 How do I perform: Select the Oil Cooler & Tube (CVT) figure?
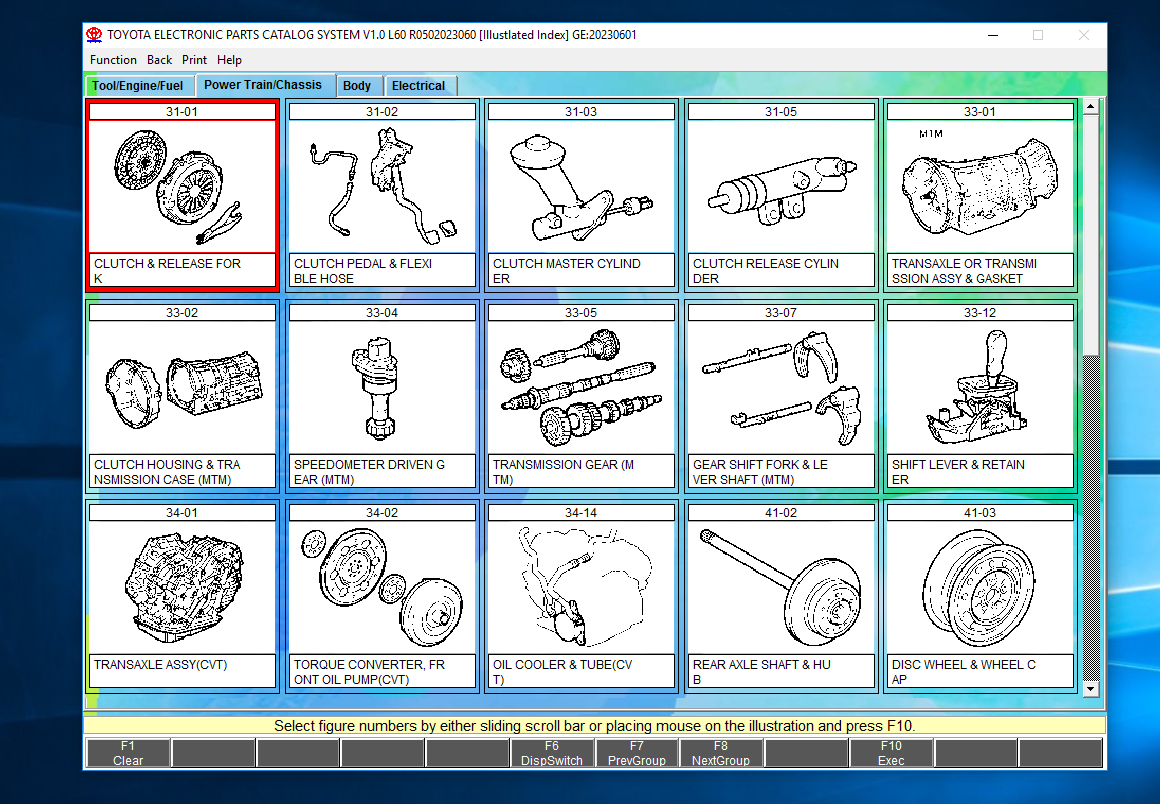581,585
